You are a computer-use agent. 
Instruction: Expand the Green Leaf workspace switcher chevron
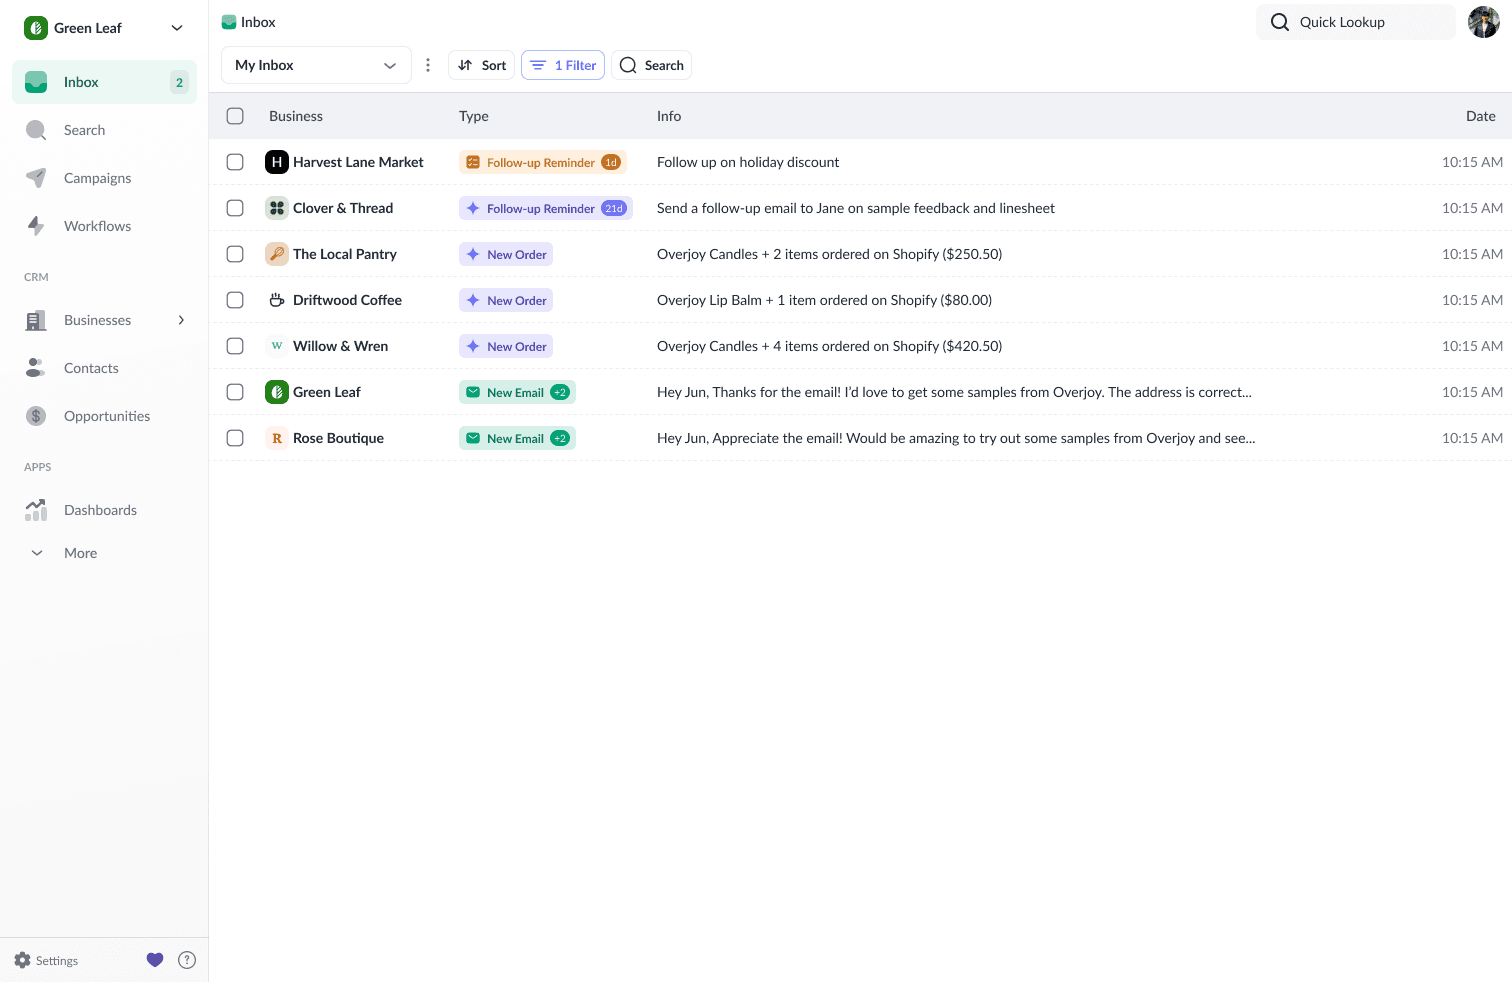tap(177, 28)
